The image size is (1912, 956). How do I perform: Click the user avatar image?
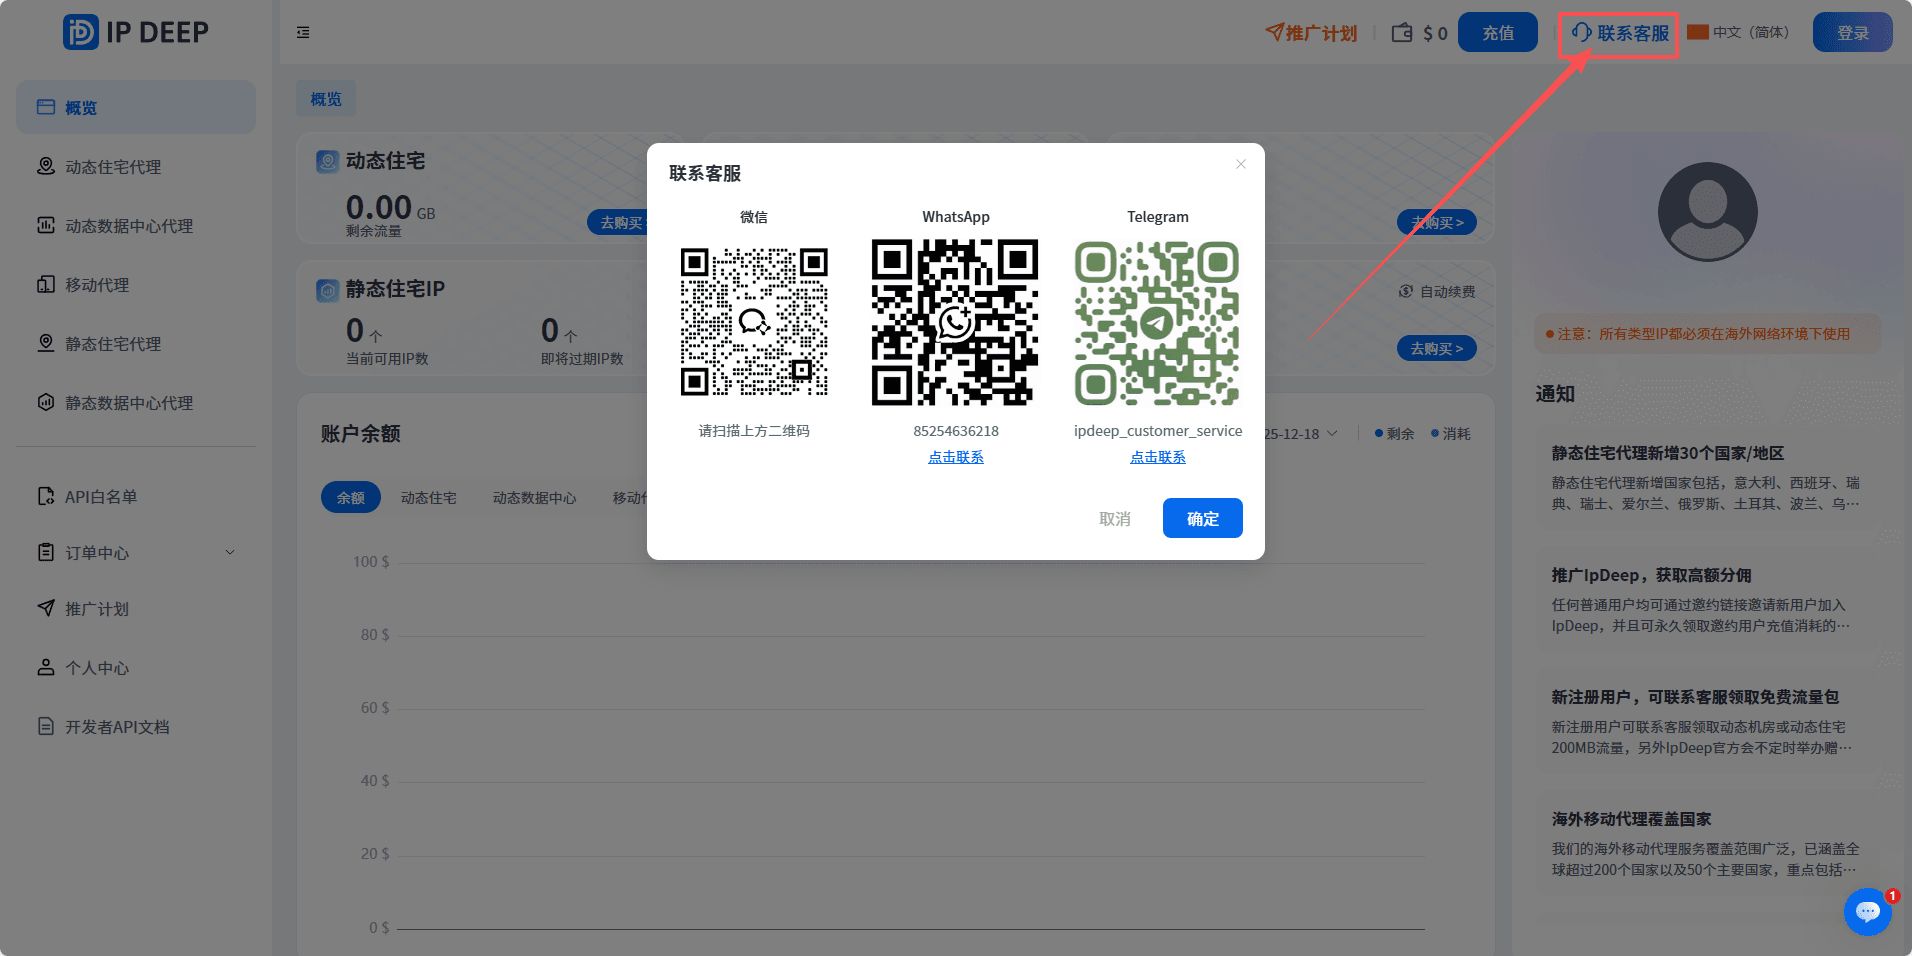[x=1707, y=212]
